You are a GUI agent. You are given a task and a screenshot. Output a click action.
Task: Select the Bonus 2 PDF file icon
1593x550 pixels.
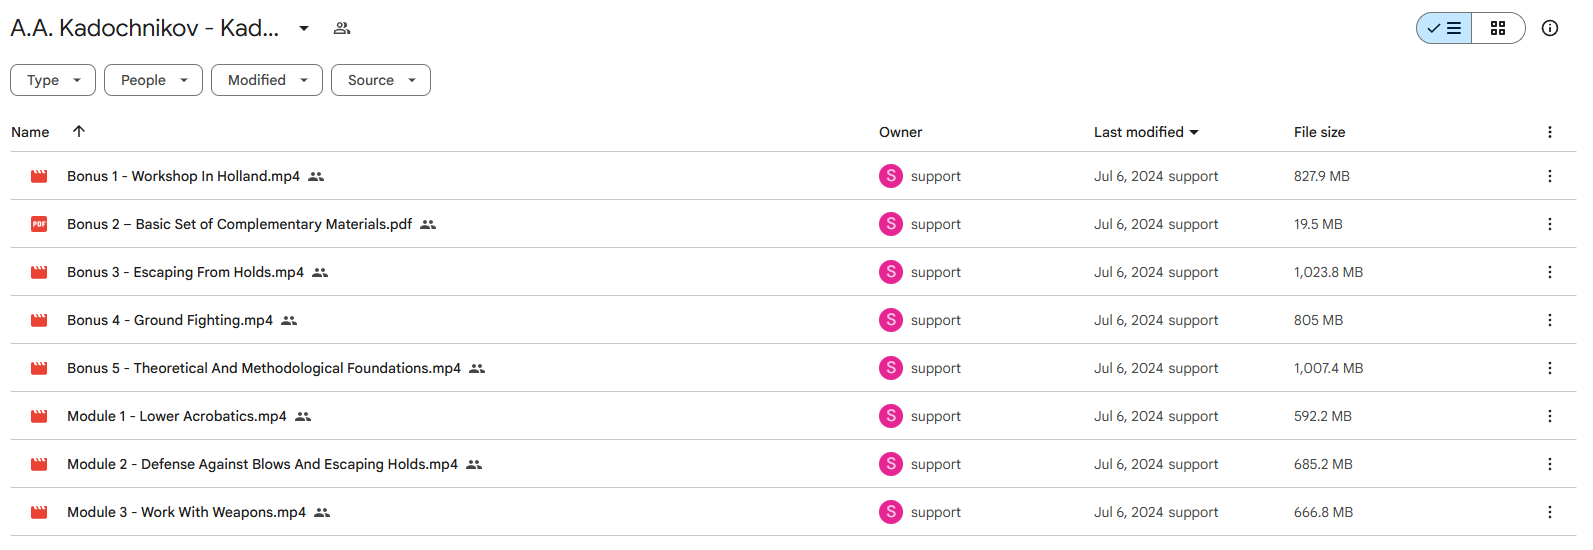39,224
